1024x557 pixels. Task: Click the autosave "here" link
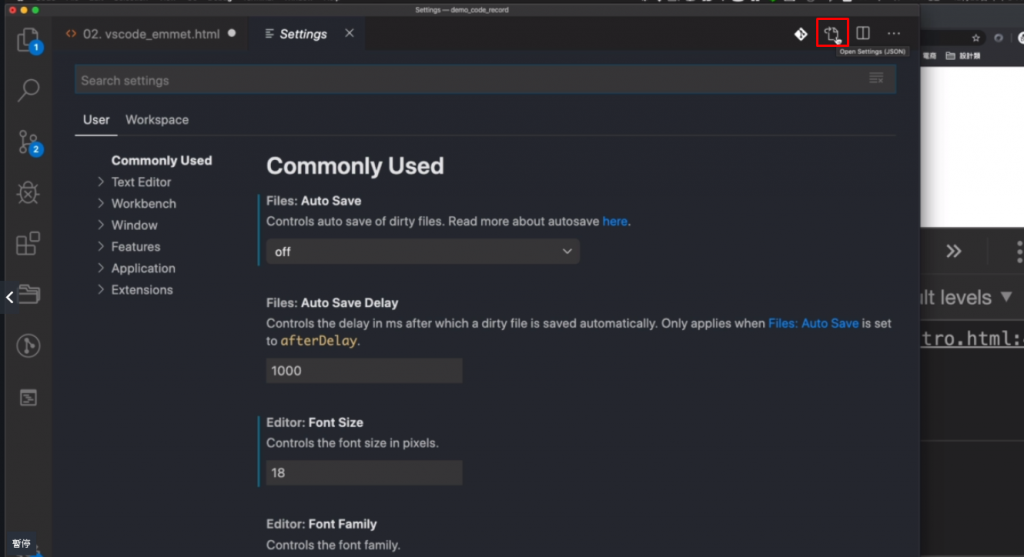pos(615,221)
